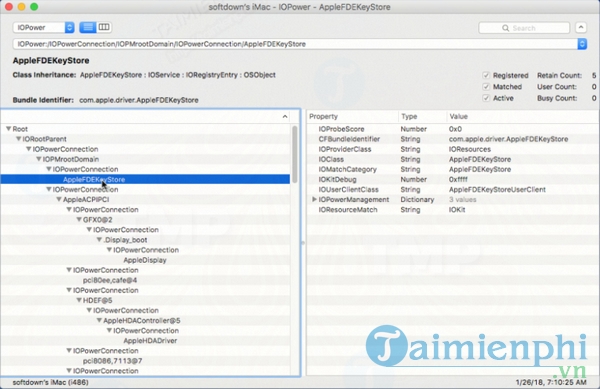Select the IOProbeScore property row
Viewport: 600px width, 389px height.
[453, 129]
